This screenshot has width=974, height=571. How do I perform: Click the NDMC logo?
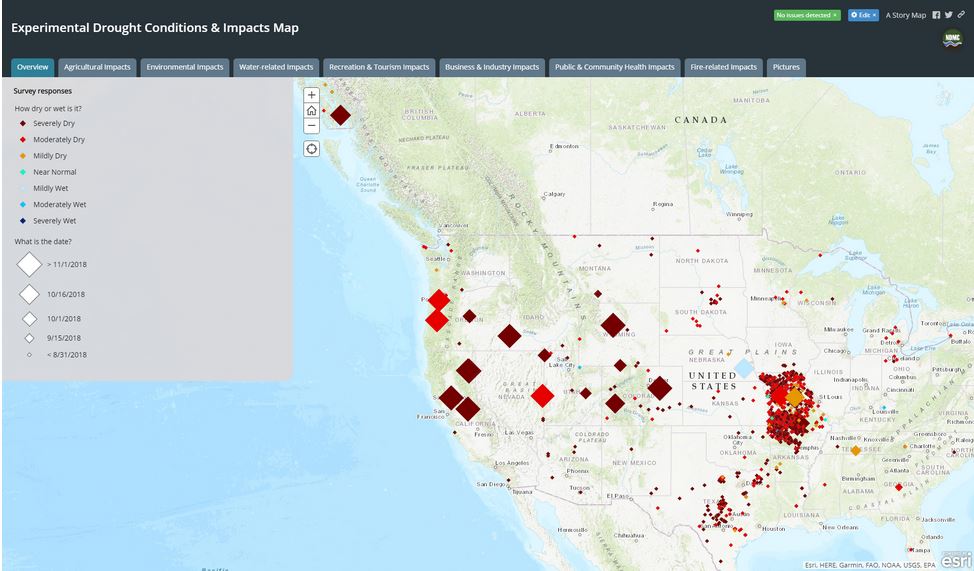(951, 39)
